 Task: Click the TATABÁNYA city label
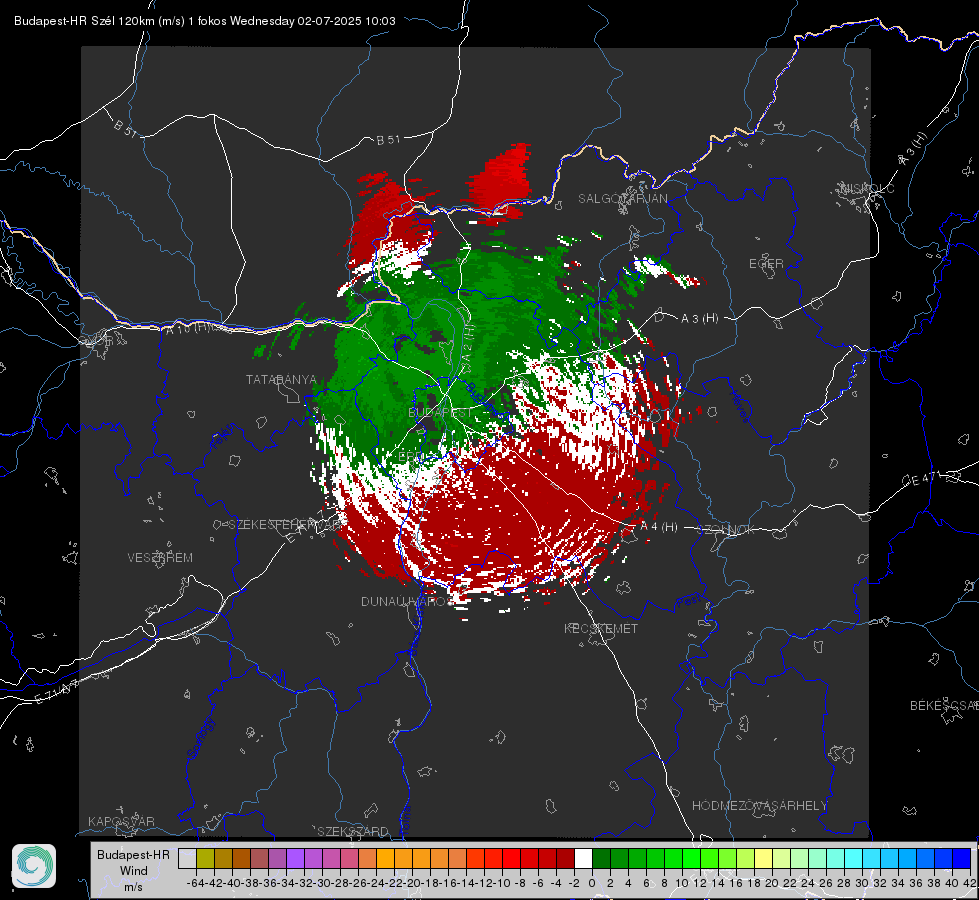pos(282,380)
